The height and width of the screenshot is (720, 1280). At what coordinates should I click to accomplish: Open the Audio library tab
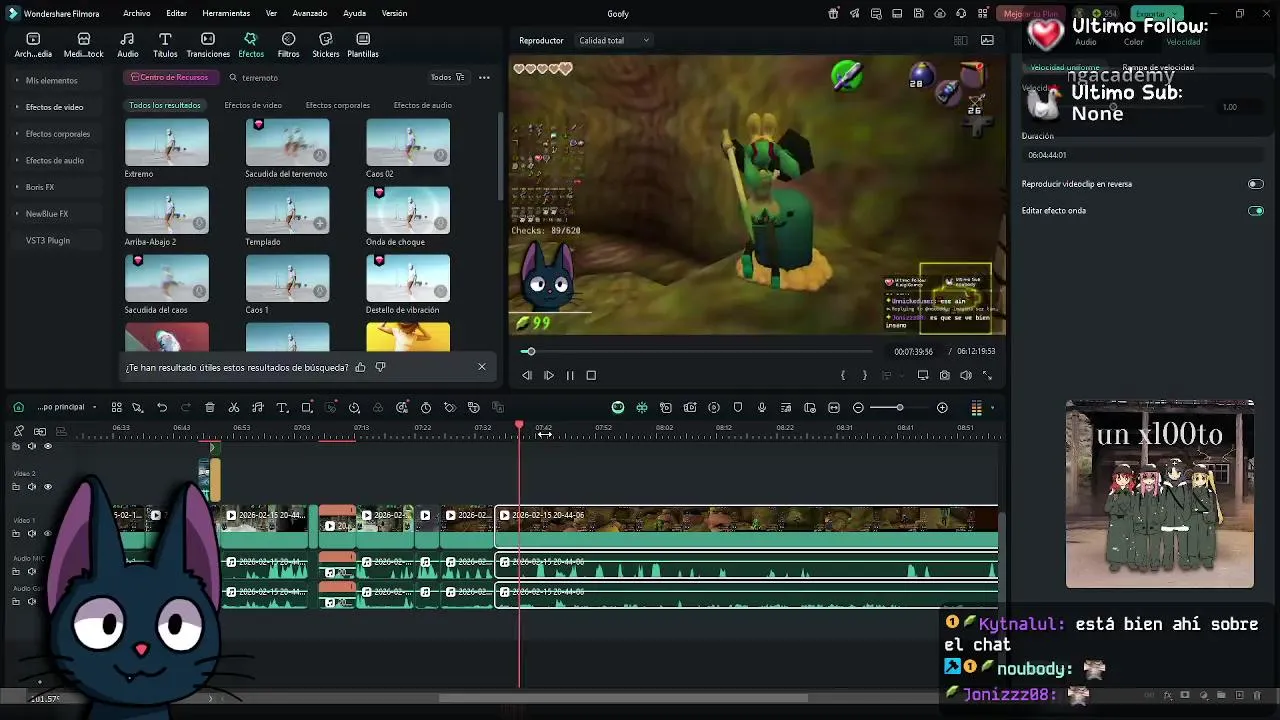click(128, 45)
